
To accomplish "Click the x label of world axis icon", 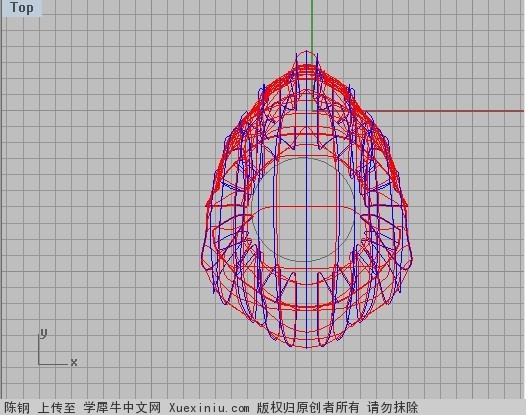I will pos(74,362).
